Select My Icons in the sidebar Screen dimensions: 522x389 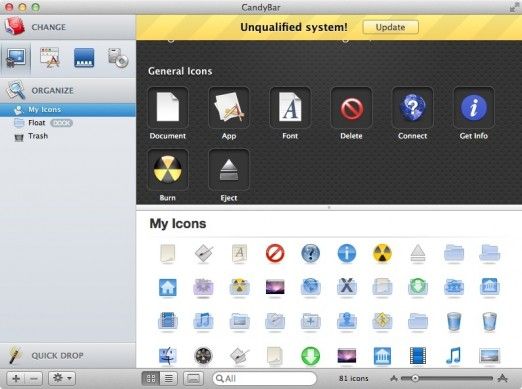pos(68,110)
